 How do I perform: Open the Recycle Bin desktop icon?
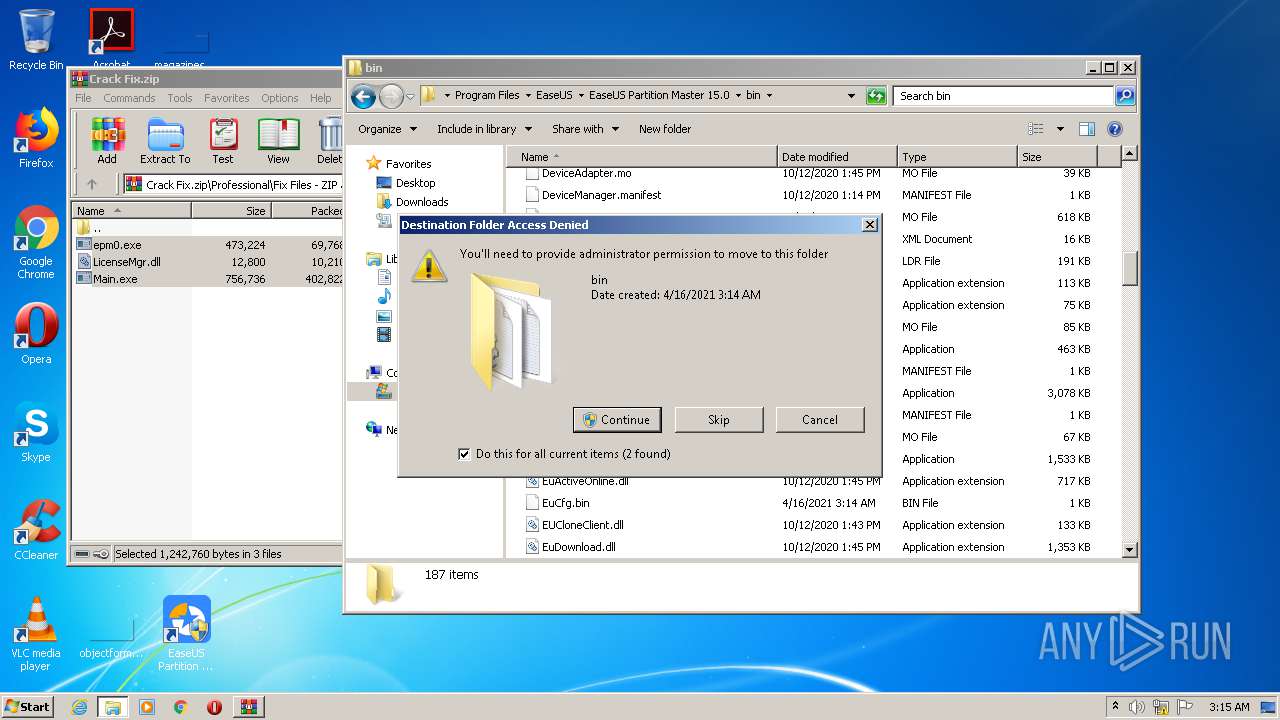[36, 40]
